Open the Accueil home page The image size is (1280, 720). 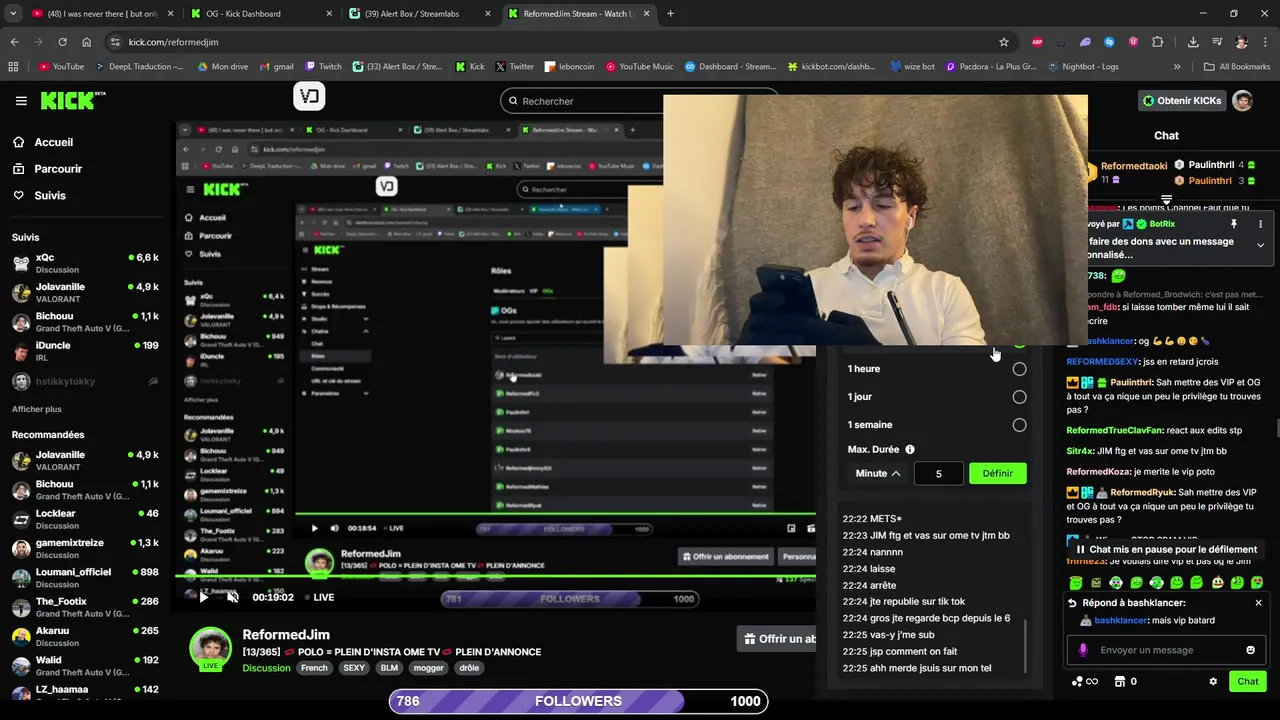pyautogui.click(x=41, y=142)
